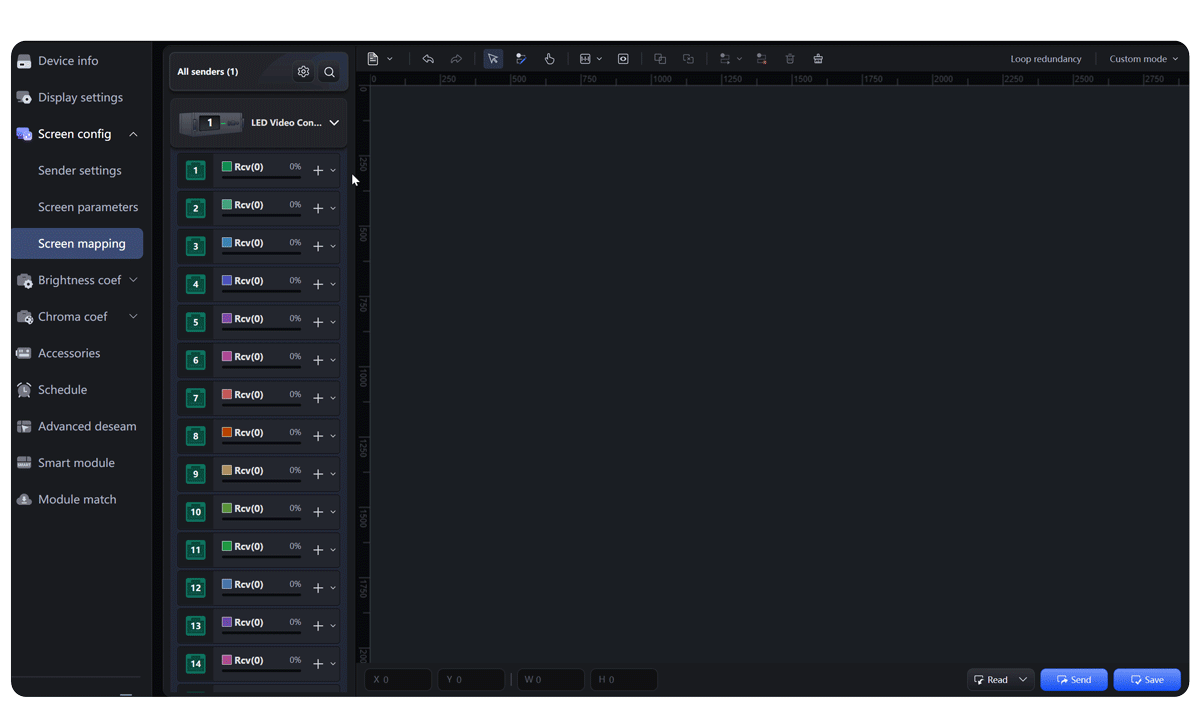Collapse the Screen config menu
The image size is (1200, 716).
[133, 134]
